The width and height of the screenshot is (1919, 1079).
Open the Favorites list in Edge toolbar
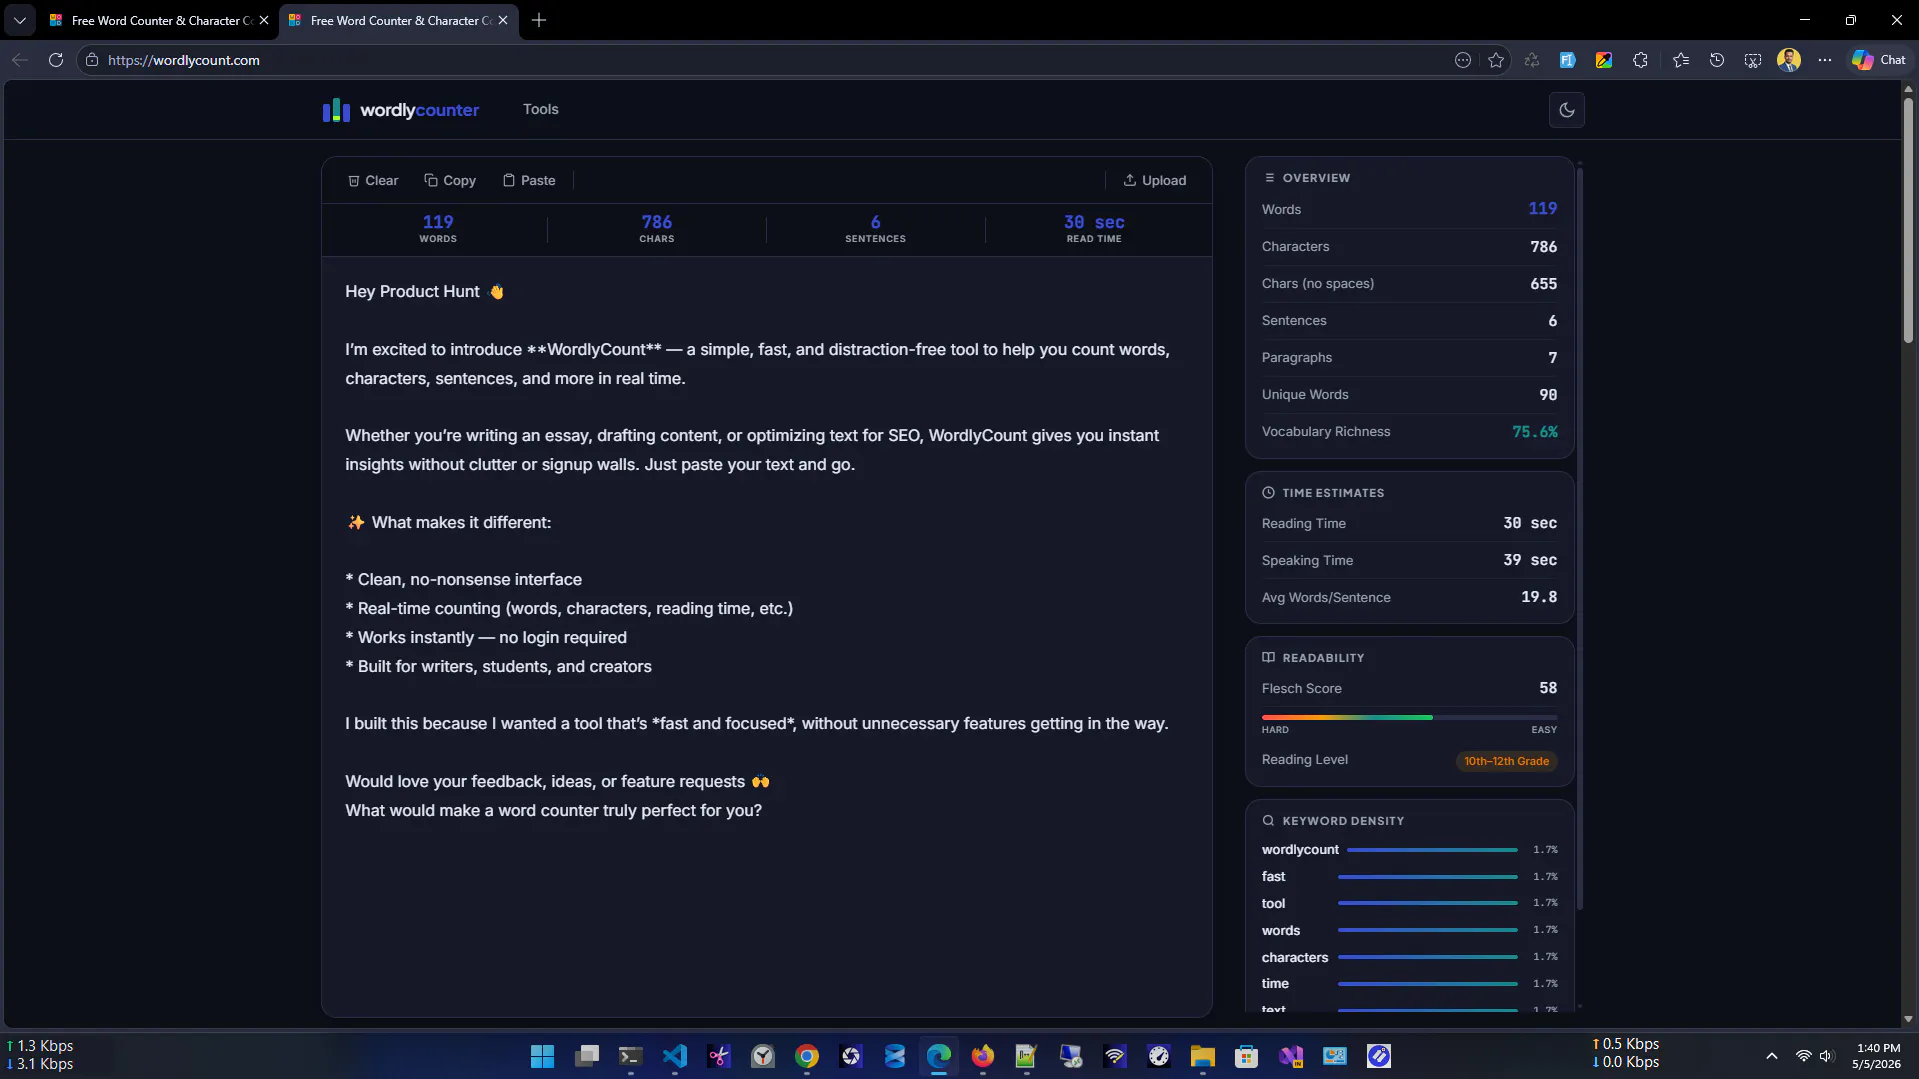1681,60
